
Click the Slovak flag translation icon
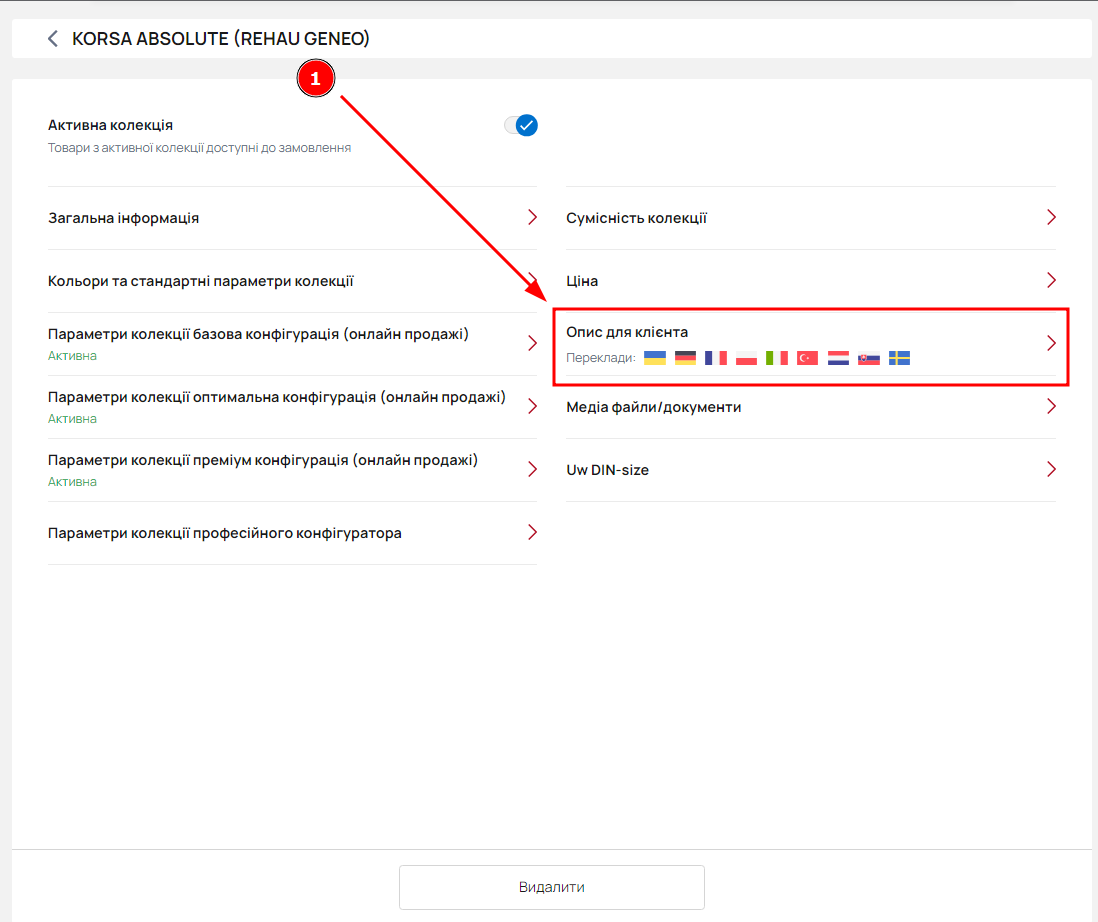click(x=868, y=358)
